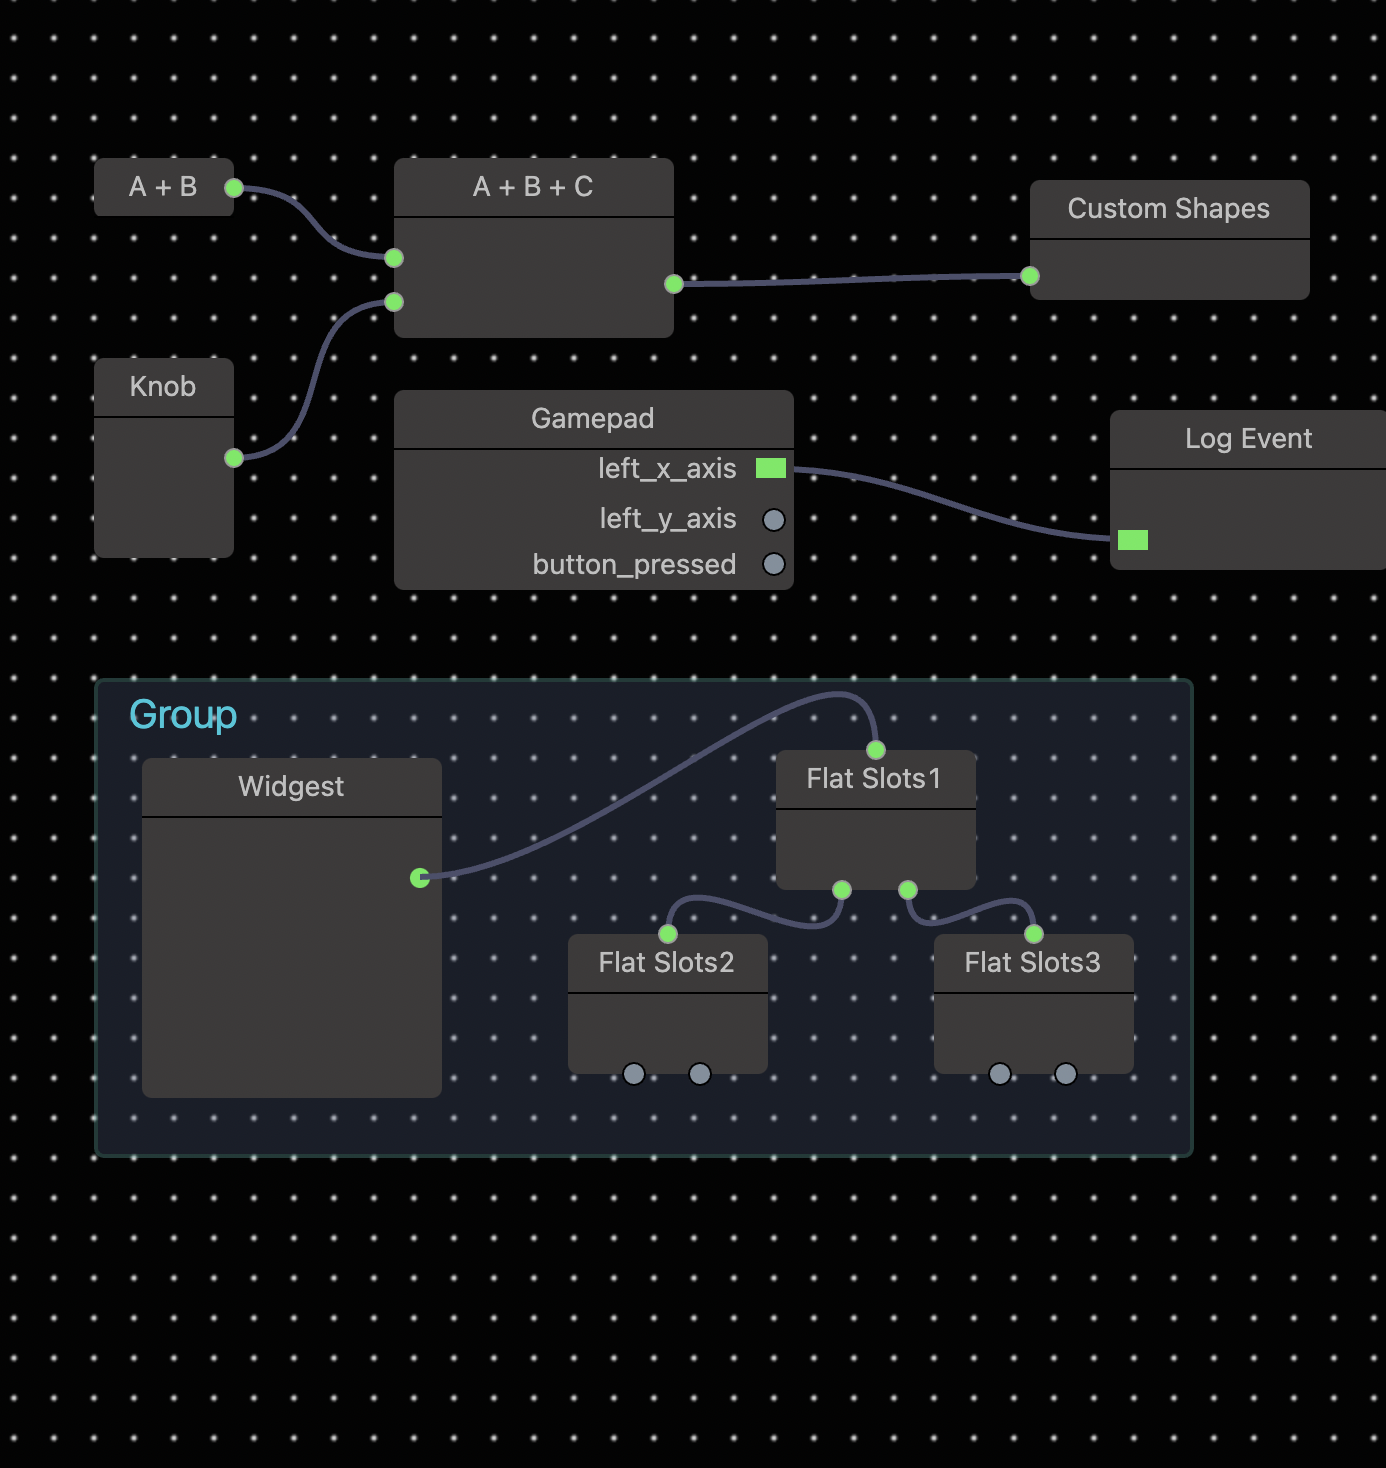Click the A + B + C input pin wired to Knob
The image size is (1386, 1468).
[394, 302]
